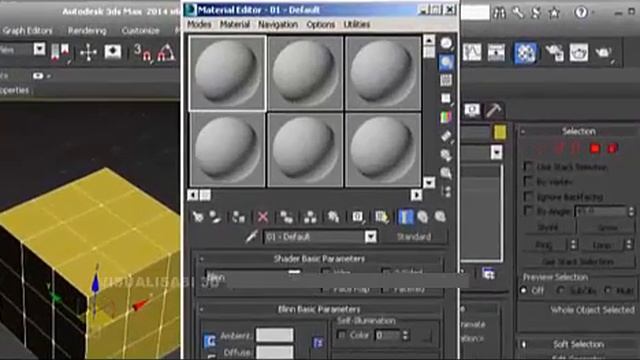Viewport: 640px width, 360px height.
Task: Open Options menu in Material Editor
Action: pyautogui.click(x=320, y=24)
